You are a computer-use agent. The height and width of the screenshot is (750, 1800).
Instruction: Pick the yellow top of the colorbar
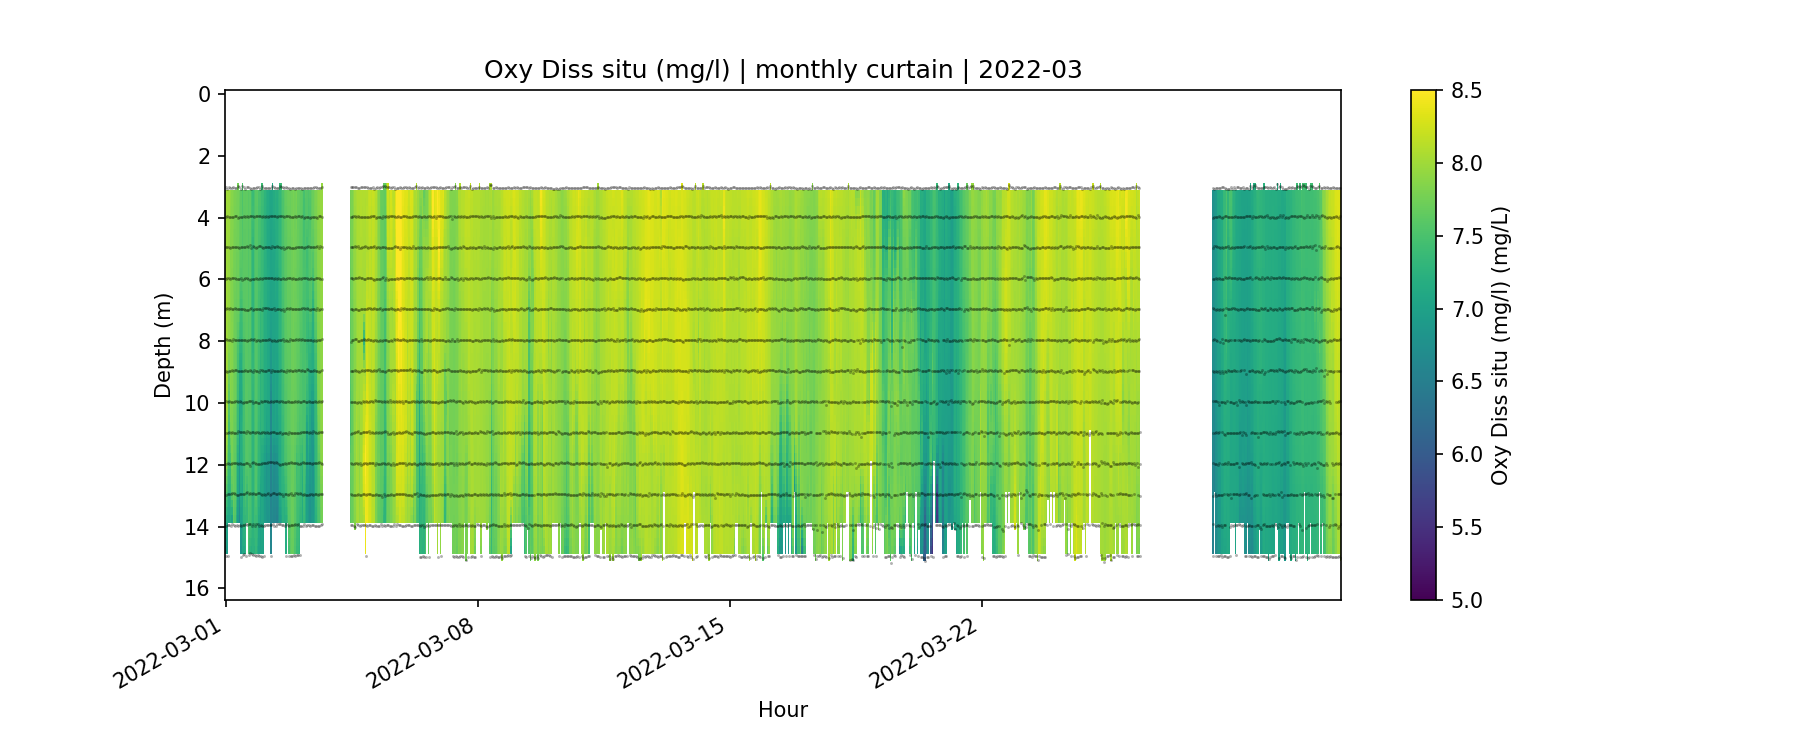(x=1423, y=96)
